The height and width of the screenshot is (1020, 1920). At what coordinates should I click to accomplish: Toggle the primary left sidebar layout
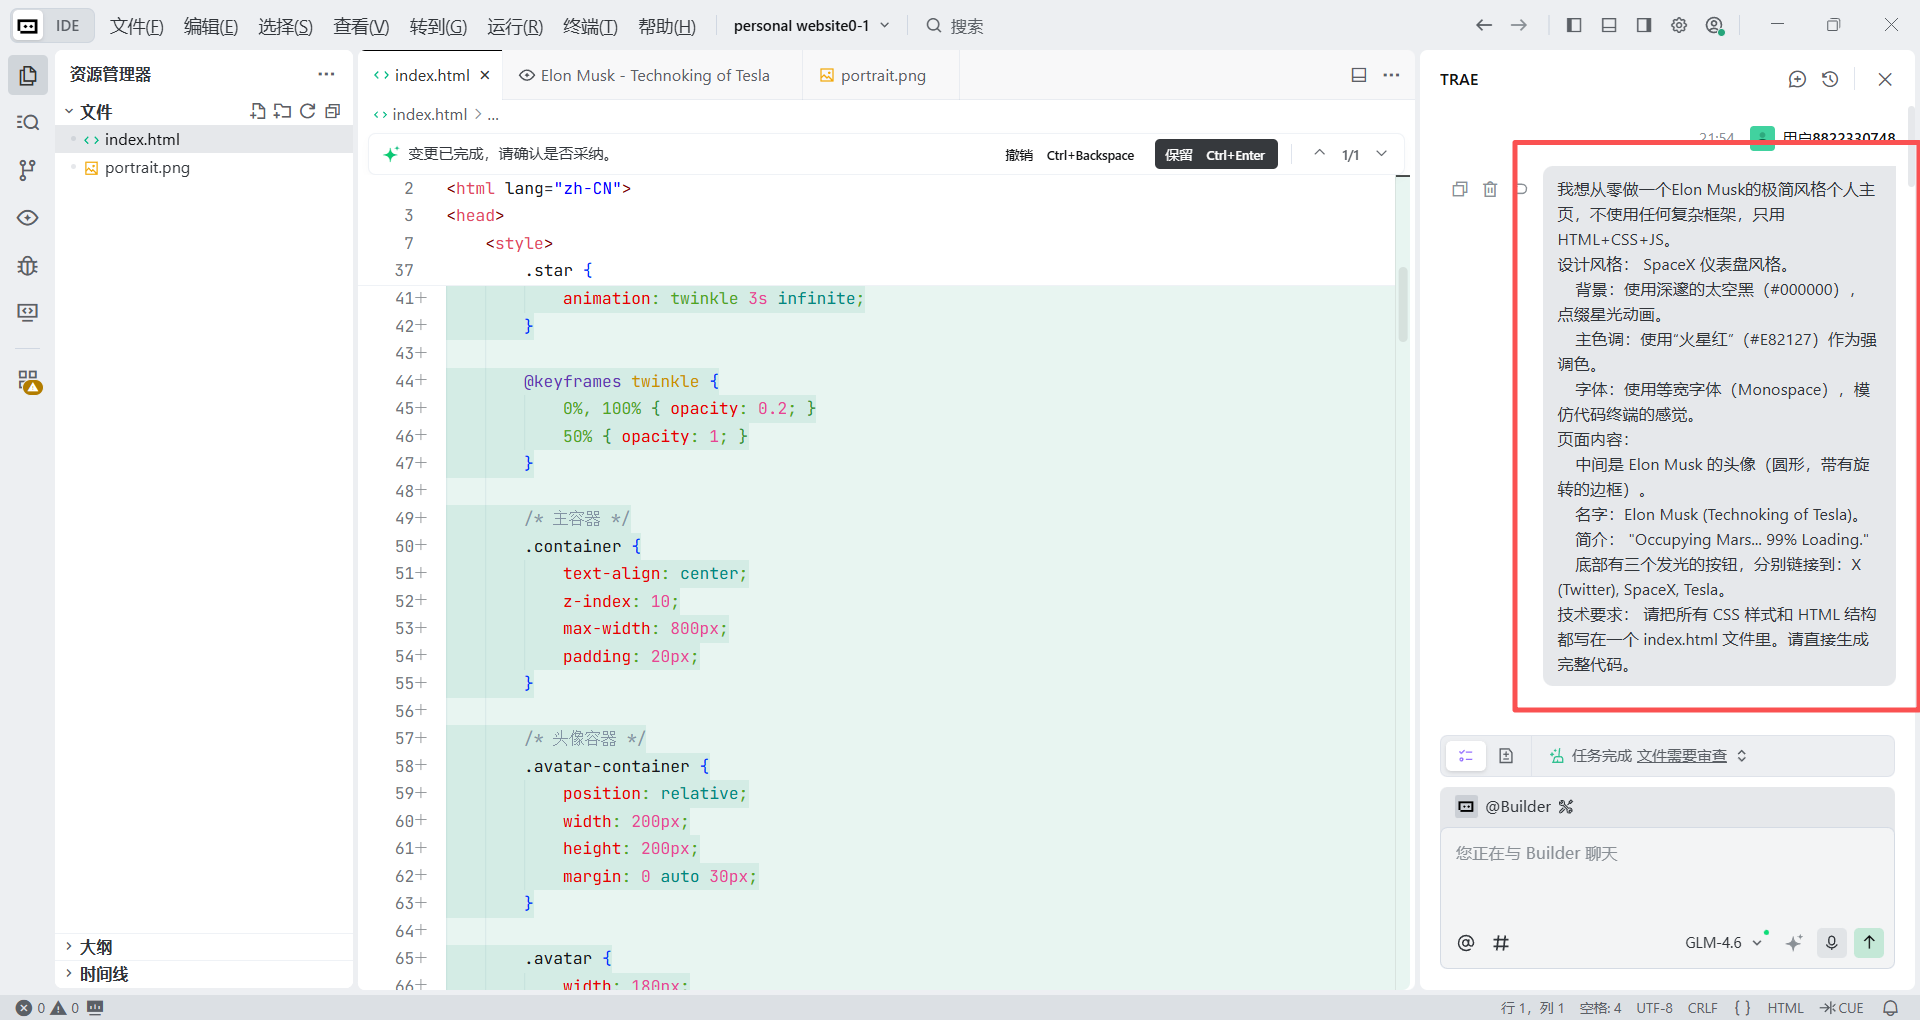point(1574,25)
